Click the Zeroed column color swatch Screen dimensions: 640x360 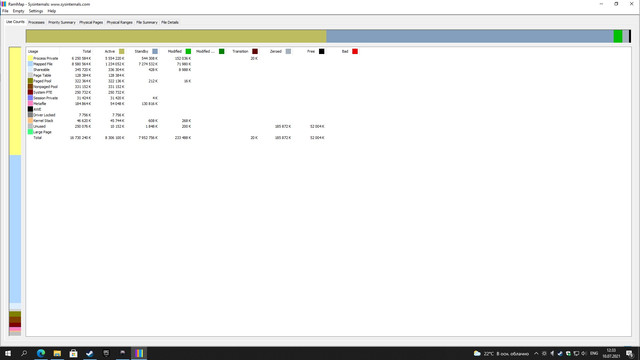pos(288,51)
